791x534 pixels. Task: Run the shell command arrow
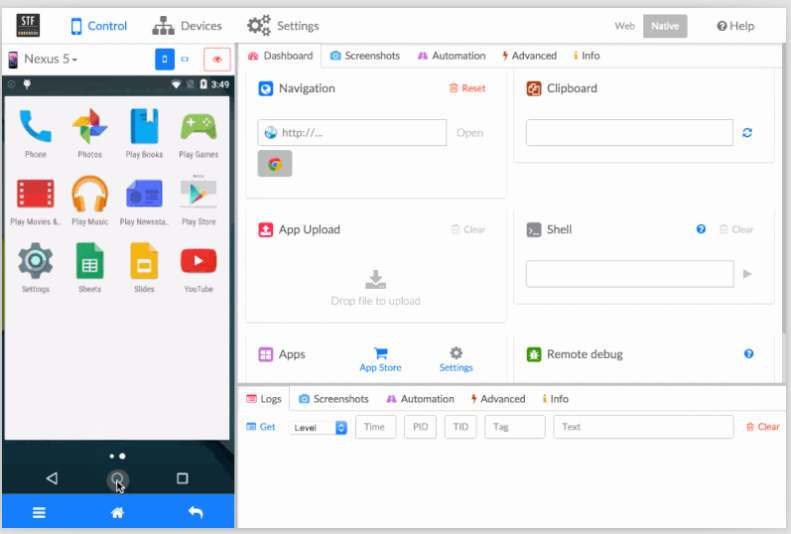click(747, 274)
